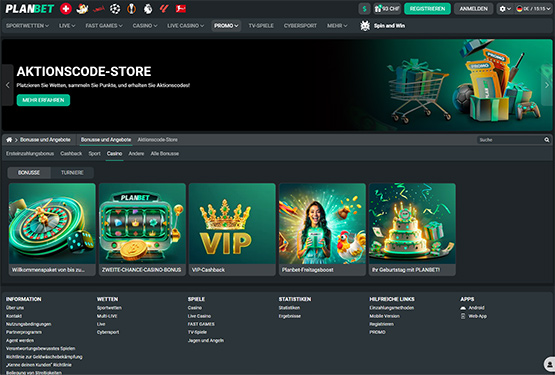
Task: Open the Planbet-Freitagsboost card
Action: (322, 229)
